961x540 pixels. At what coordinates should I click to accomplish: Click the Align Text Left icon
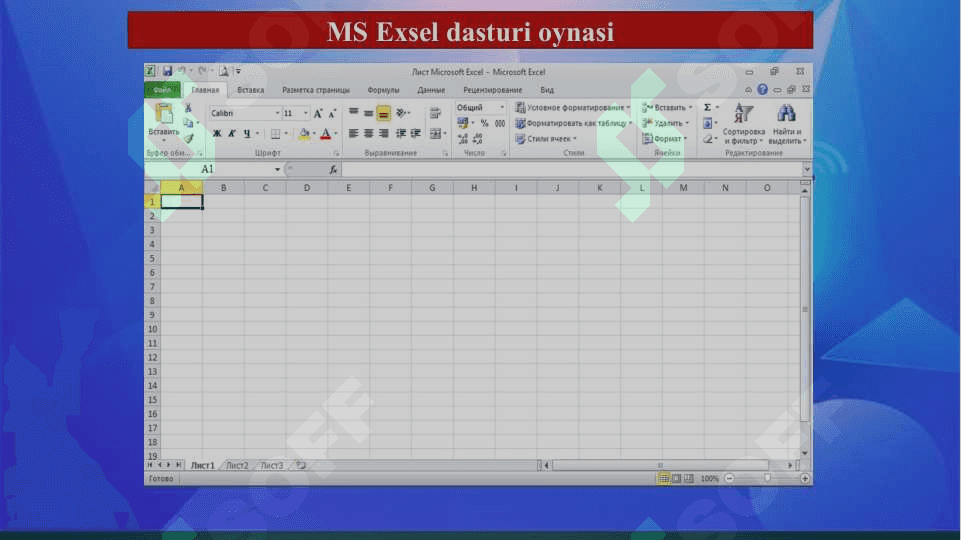pos(354,133)
